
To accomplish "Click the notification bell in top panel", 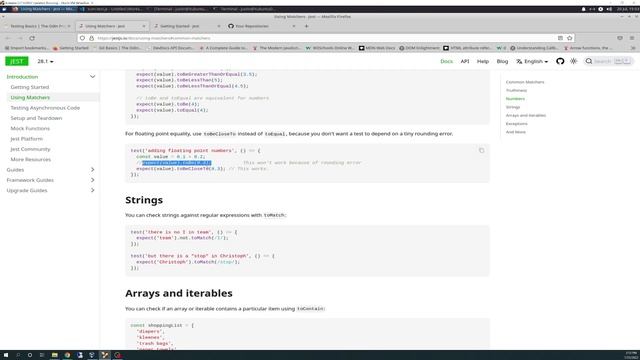I will 583,9.
